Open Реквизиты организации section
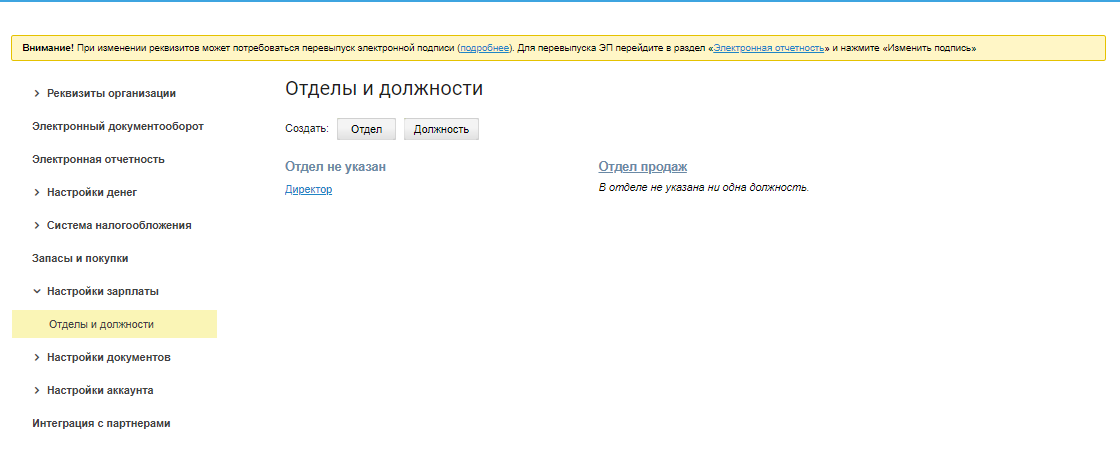Viewport: 1120px width, 452px height. tap(111, 94)
